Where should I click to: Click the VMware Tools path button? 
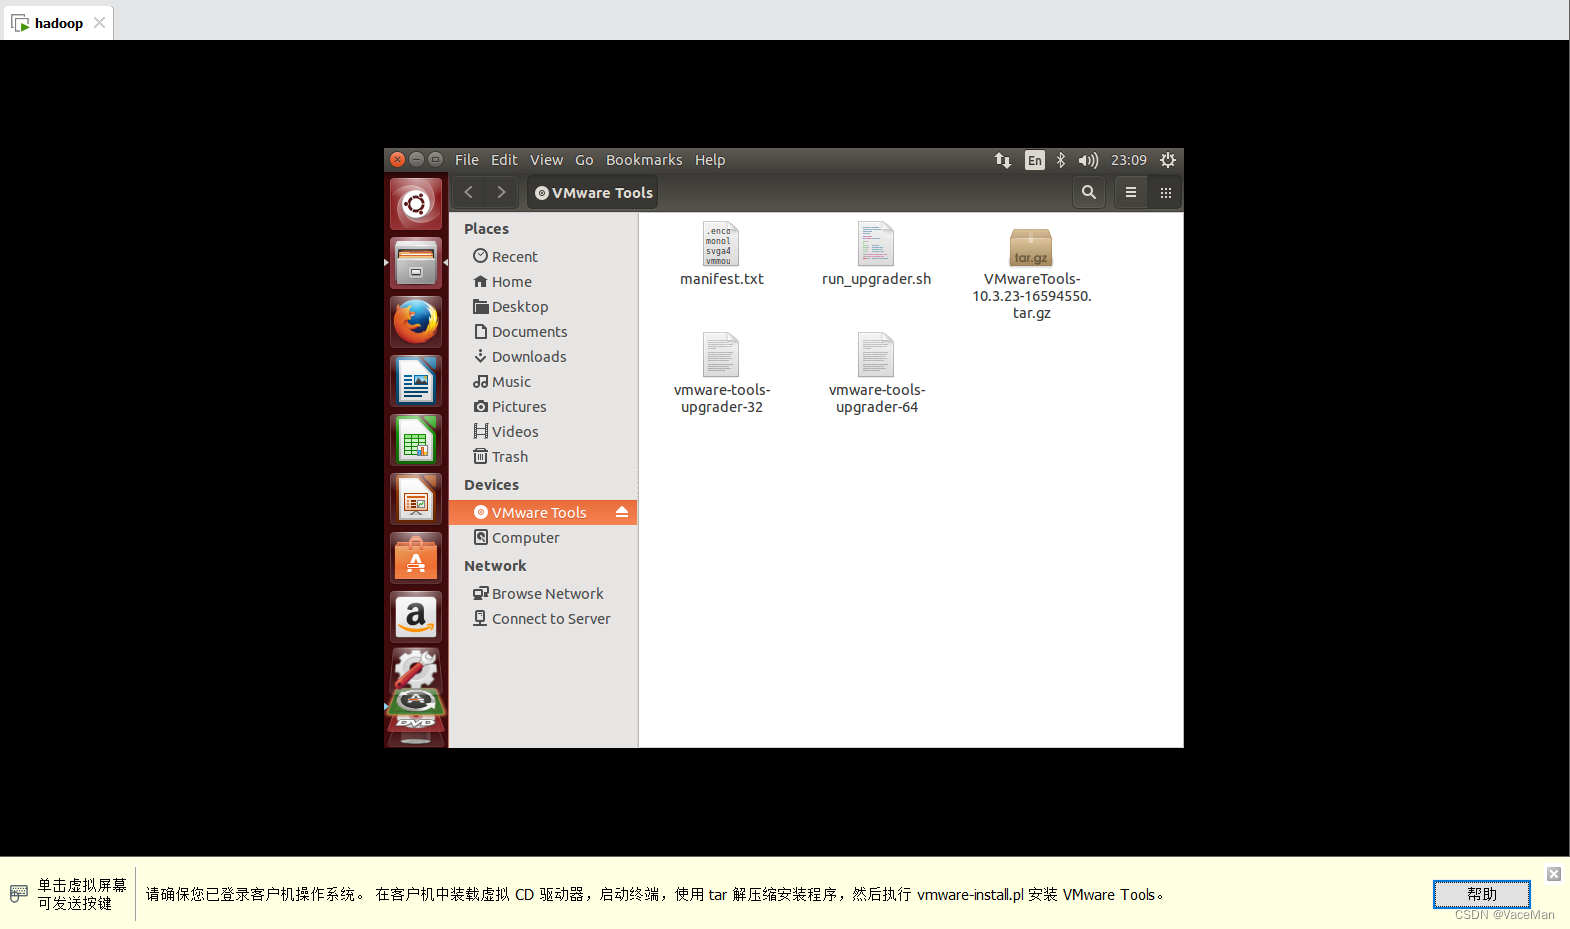point(593,193)
